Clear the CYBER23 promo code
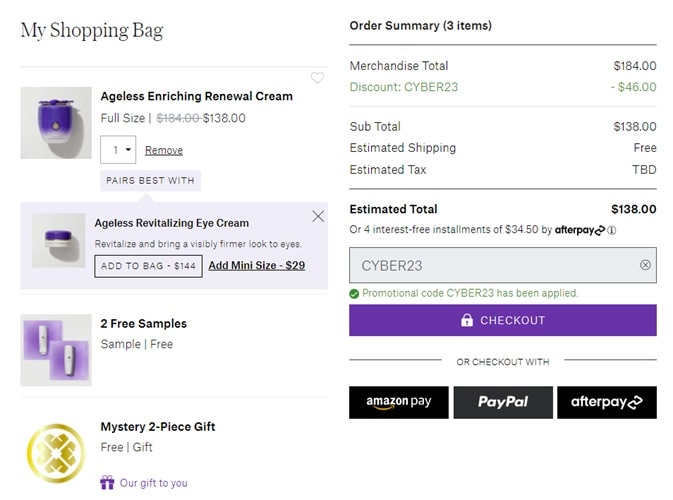673x500 pixels. [x=645, y=265]
